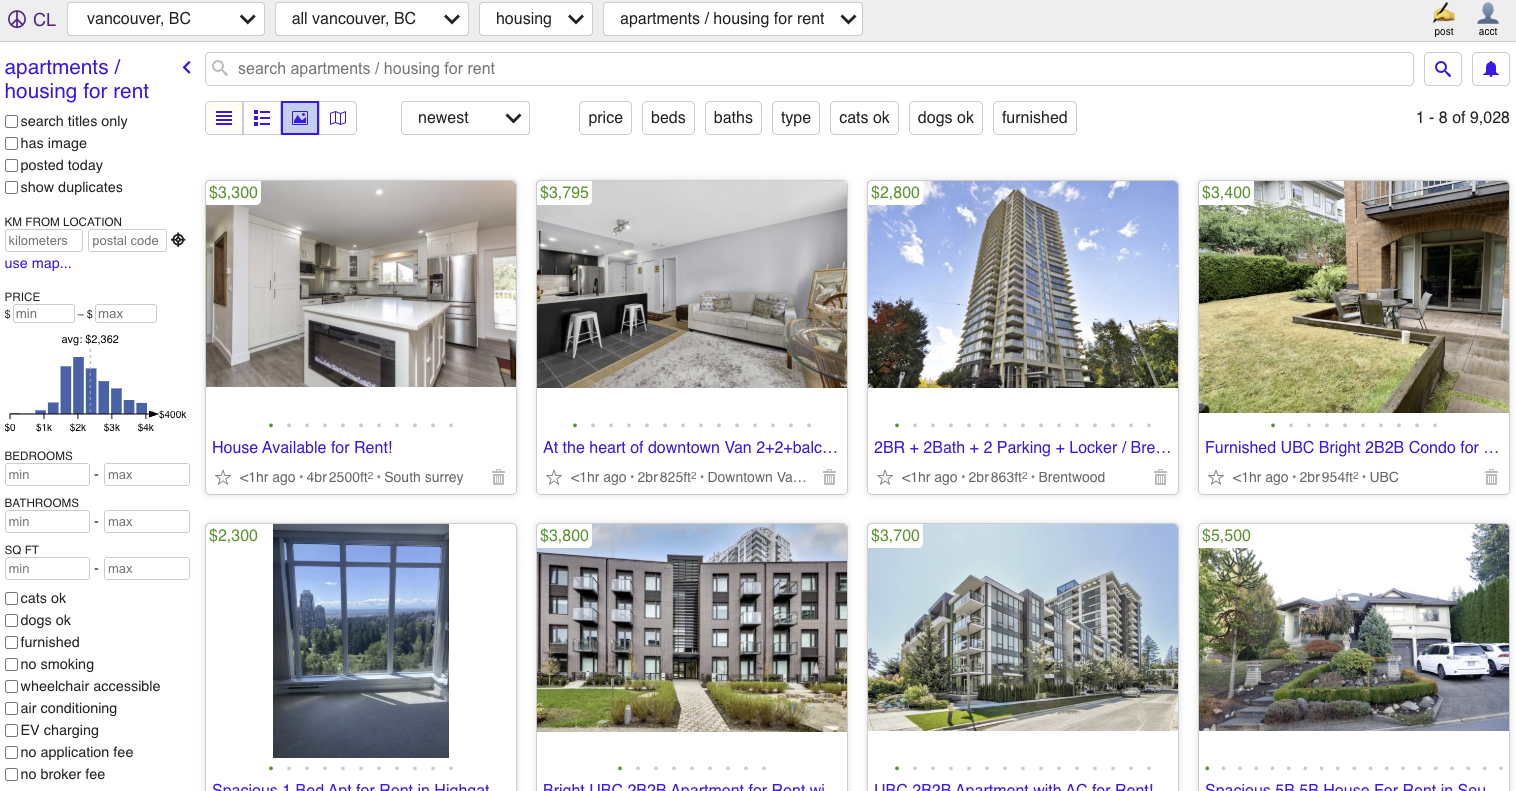Open the newest sort dropdown
The width and height of the screenshot is (1516, 791).
pyautogui.click(x=465, y=118)
